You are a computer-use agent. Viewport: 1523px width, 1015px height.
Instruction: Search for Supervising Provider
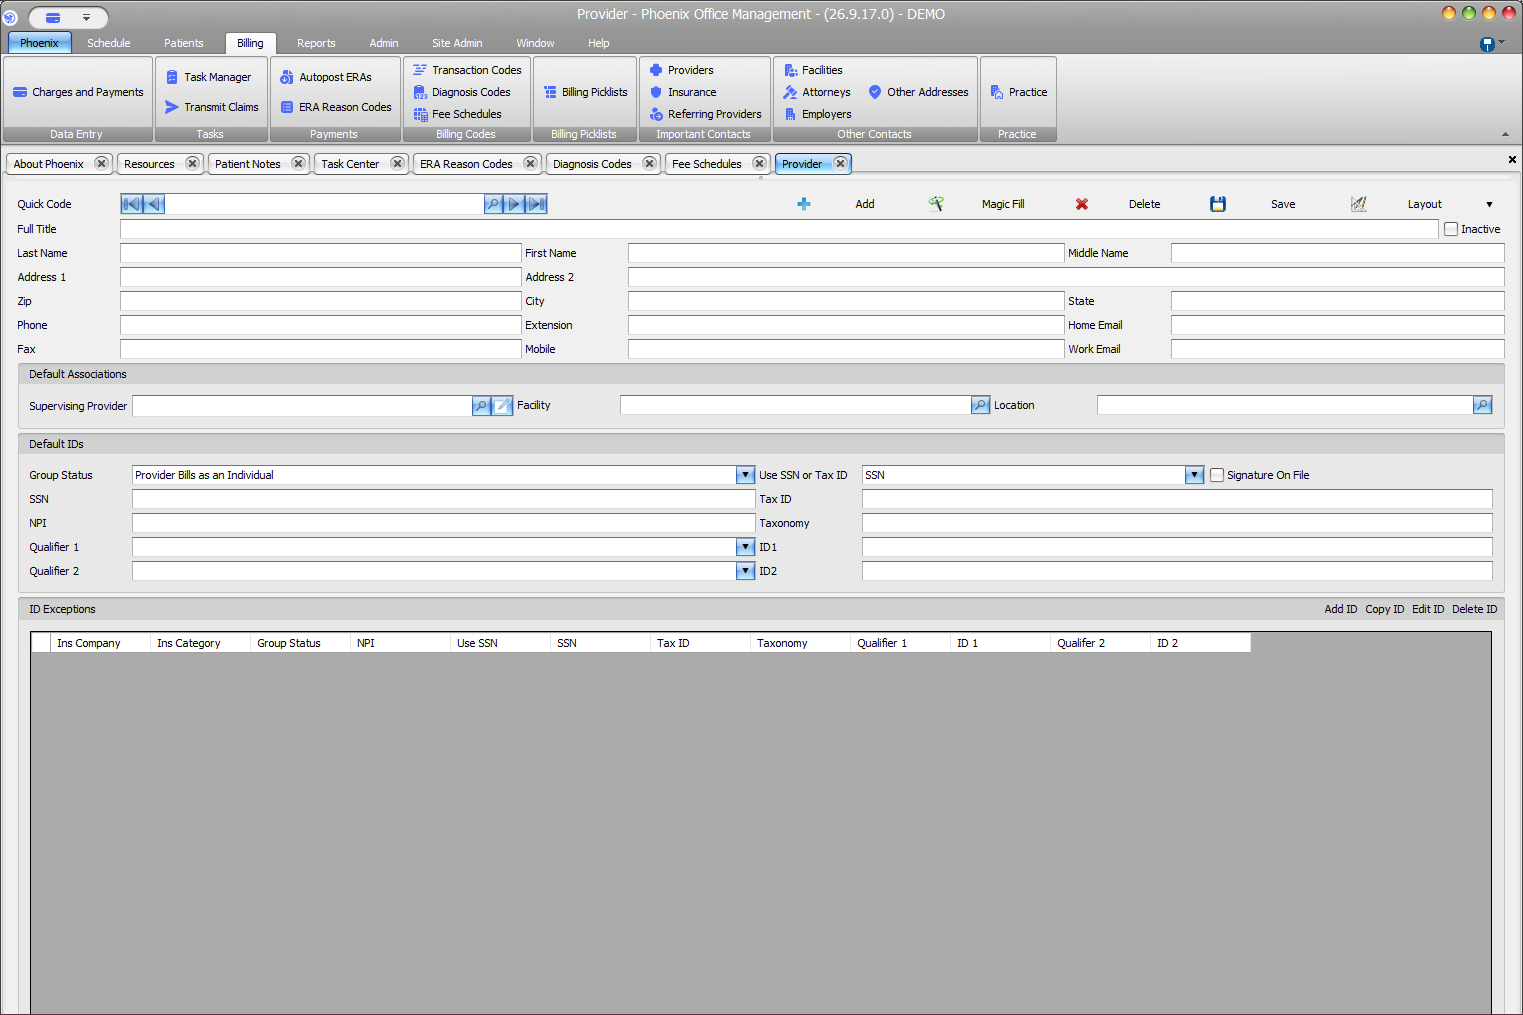[x=481, y=406]
